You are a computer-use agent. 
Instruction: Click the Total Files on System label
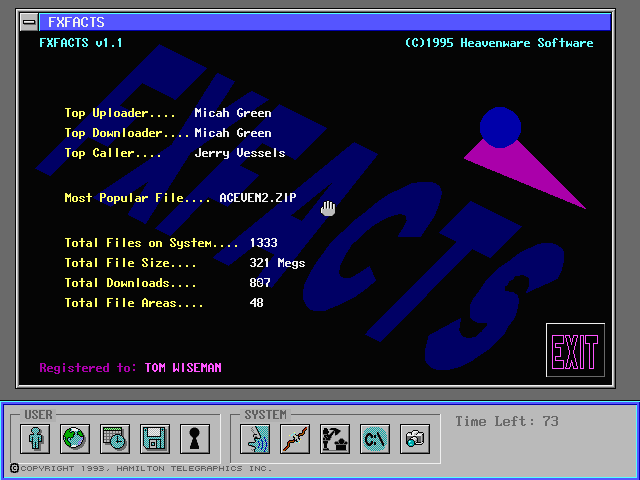pos(151,243)
